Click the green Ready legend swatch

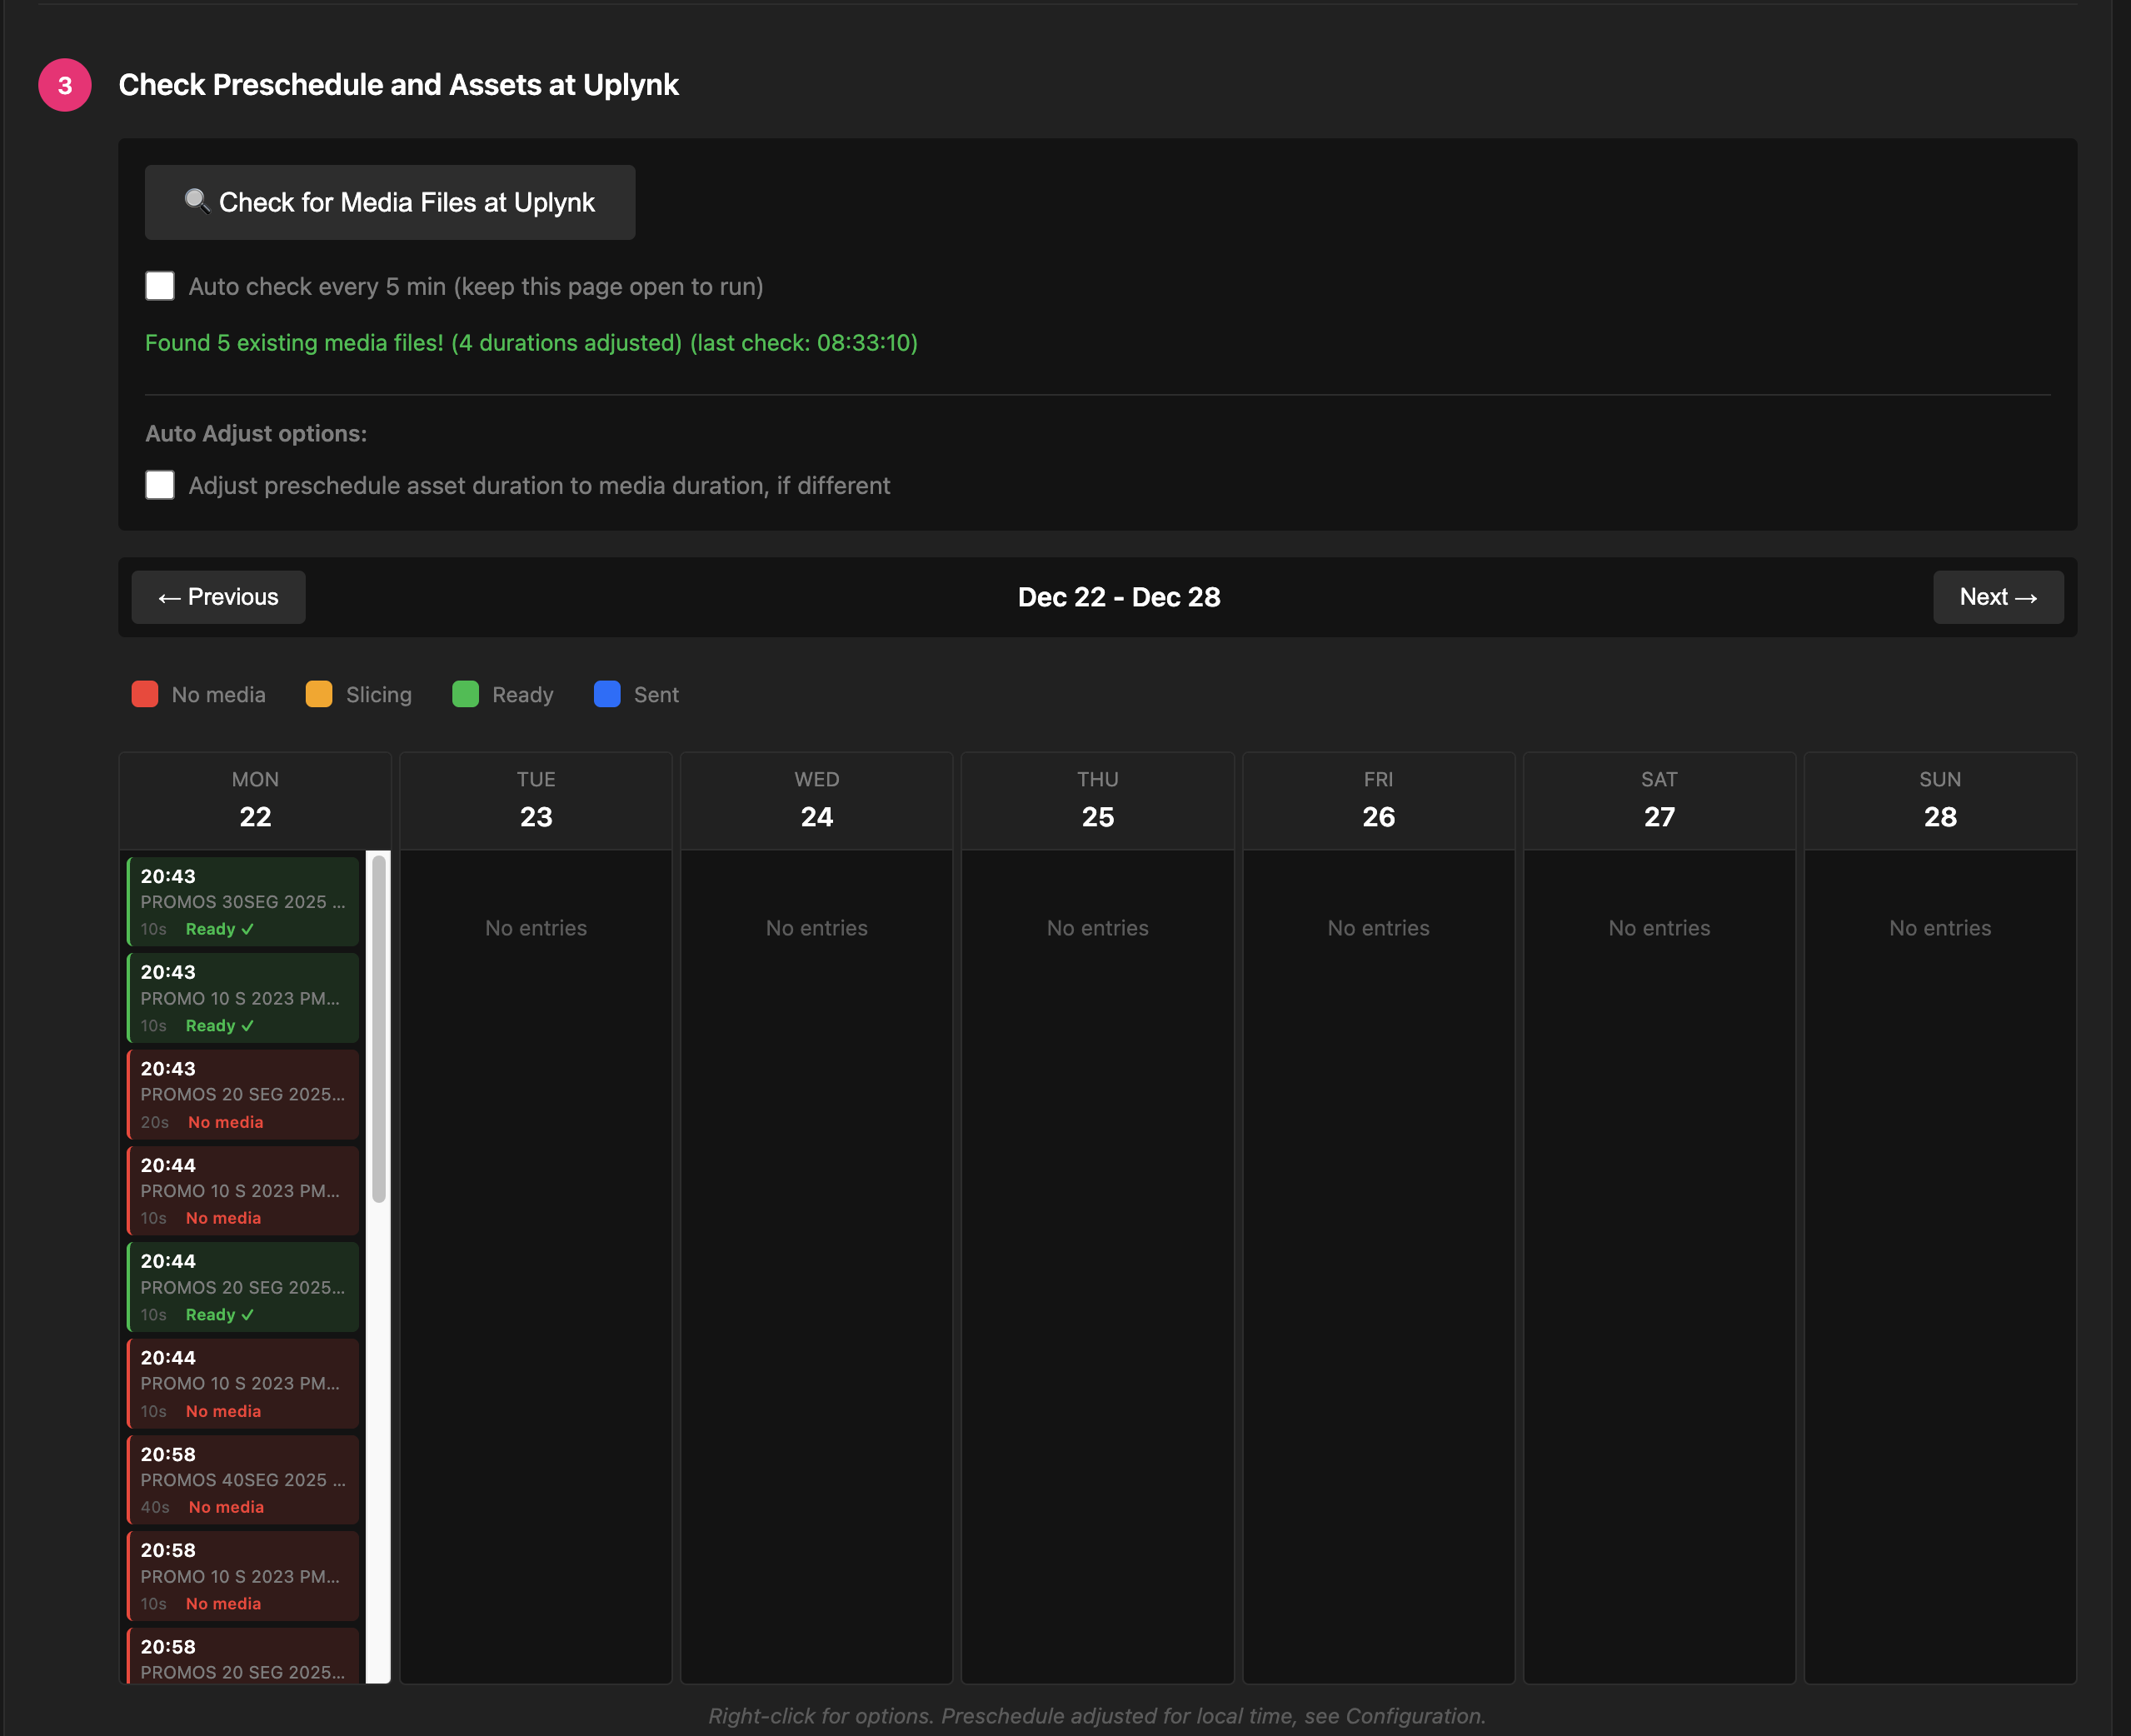click(x=464, y=694)
